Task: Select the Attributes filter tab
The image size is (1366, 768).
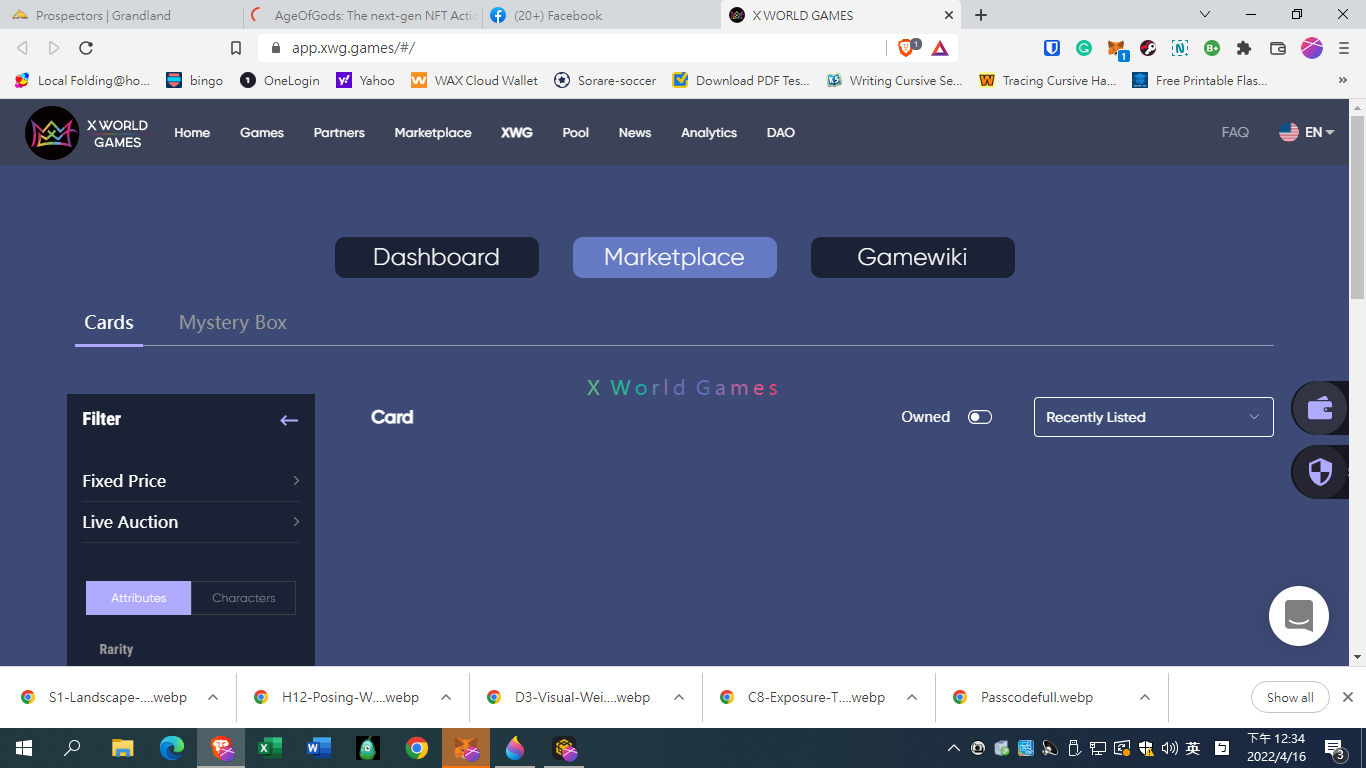Action: pyautogui.click(x=138, y=598)
